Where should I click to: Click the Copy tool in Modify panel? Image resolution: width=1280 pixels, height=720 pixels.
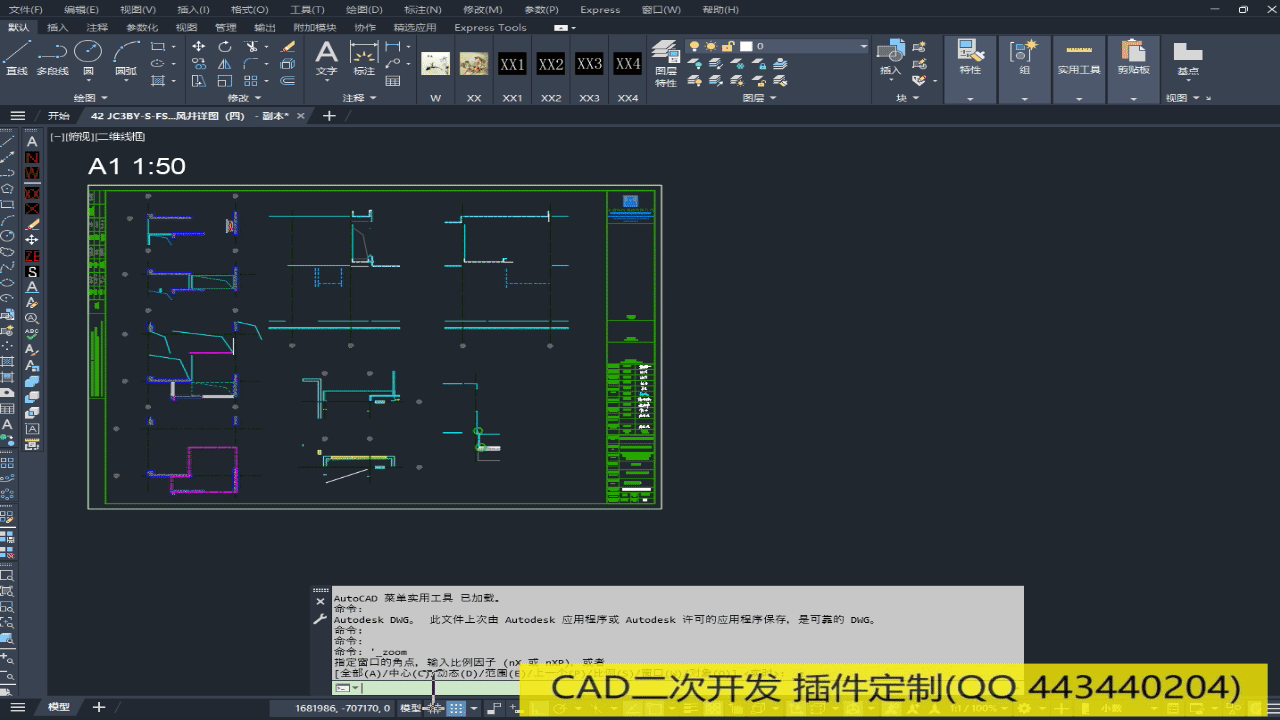coord(198,64)
